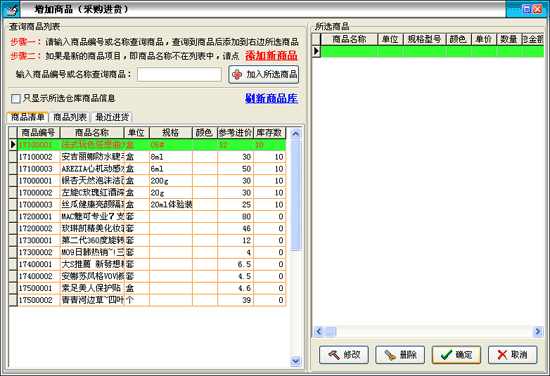Screen dimensions: 550x376
Task: Click the hammer icon on 修改 button
Action: pyautogui.click(x=334, y=355)
